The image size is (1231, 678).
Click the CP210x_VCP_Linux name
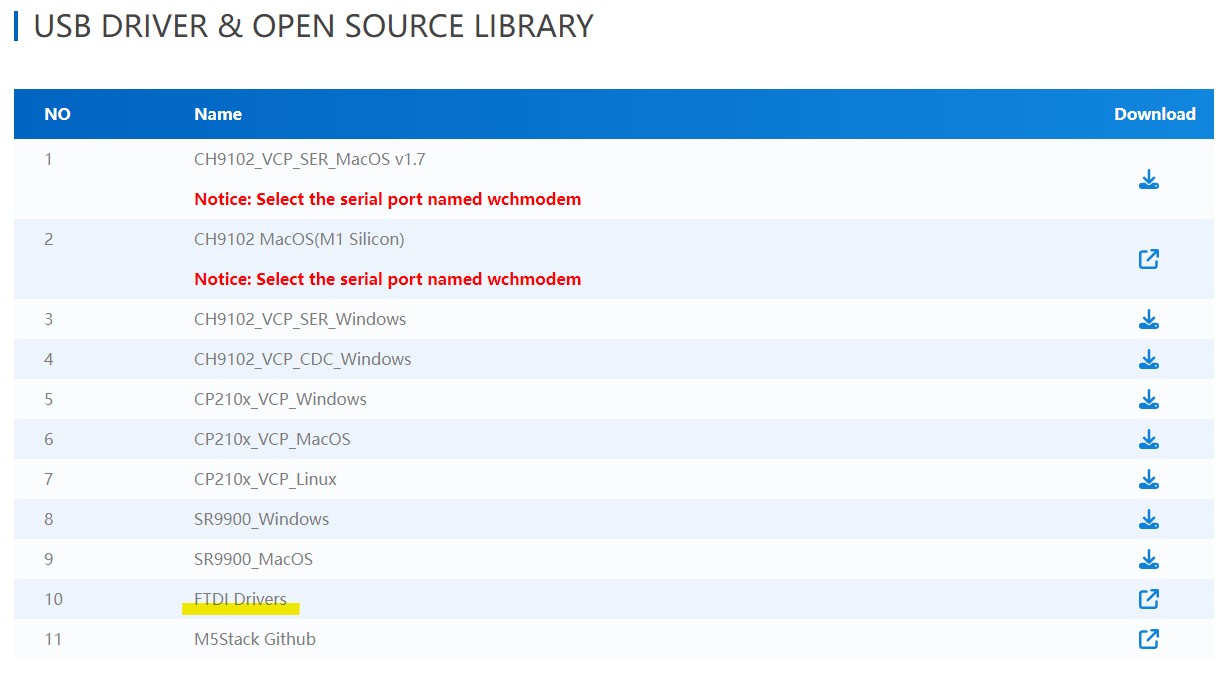point(265,479)
